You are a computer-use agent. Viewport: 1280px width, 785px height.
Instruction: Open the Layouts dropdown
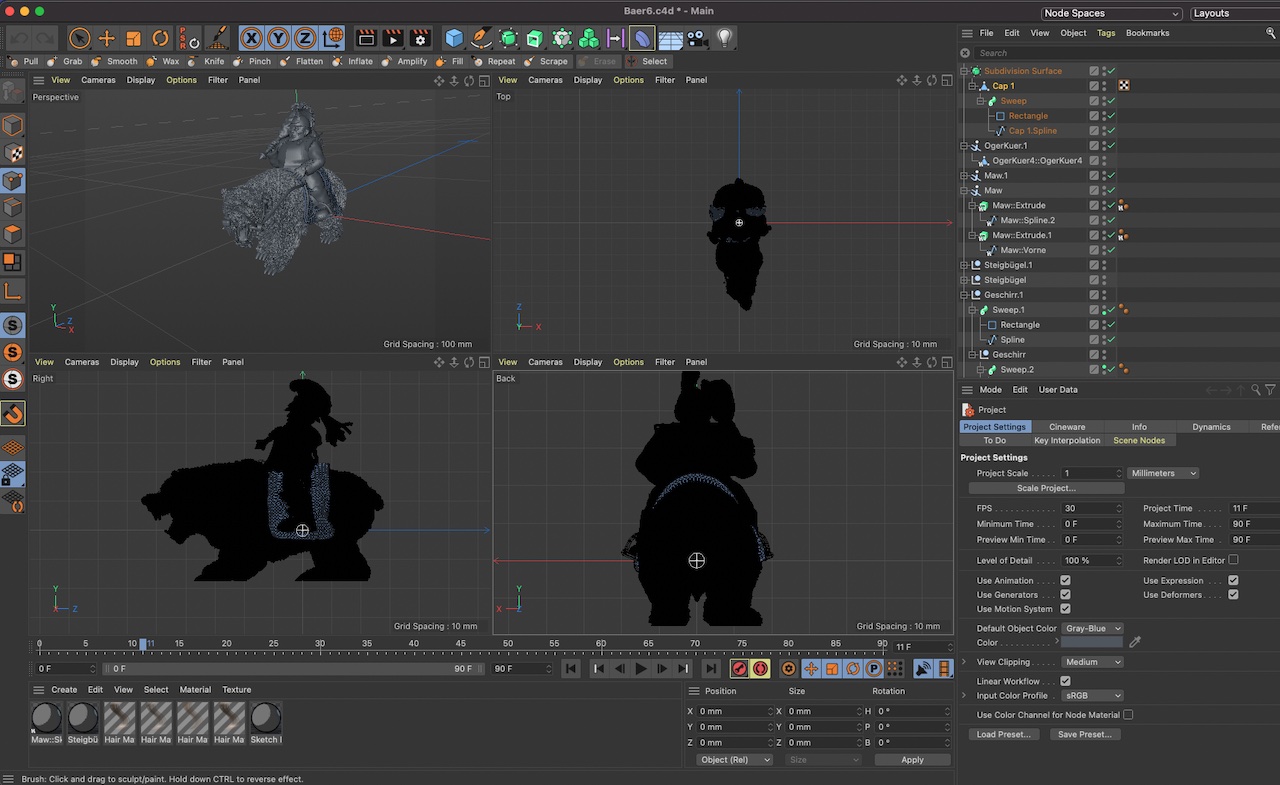[1235, 13]
